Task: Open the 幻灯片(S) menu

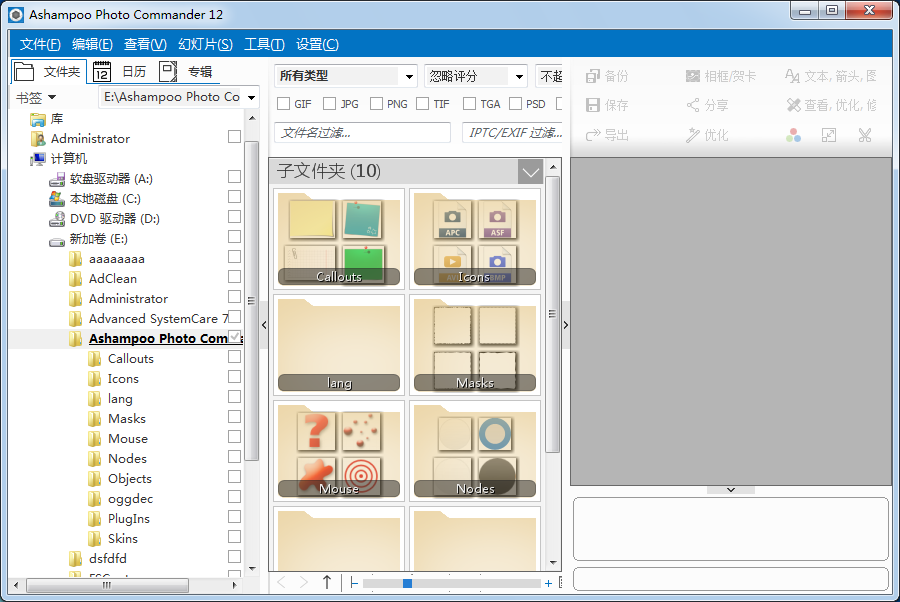Action: click(x=205, y=44)
